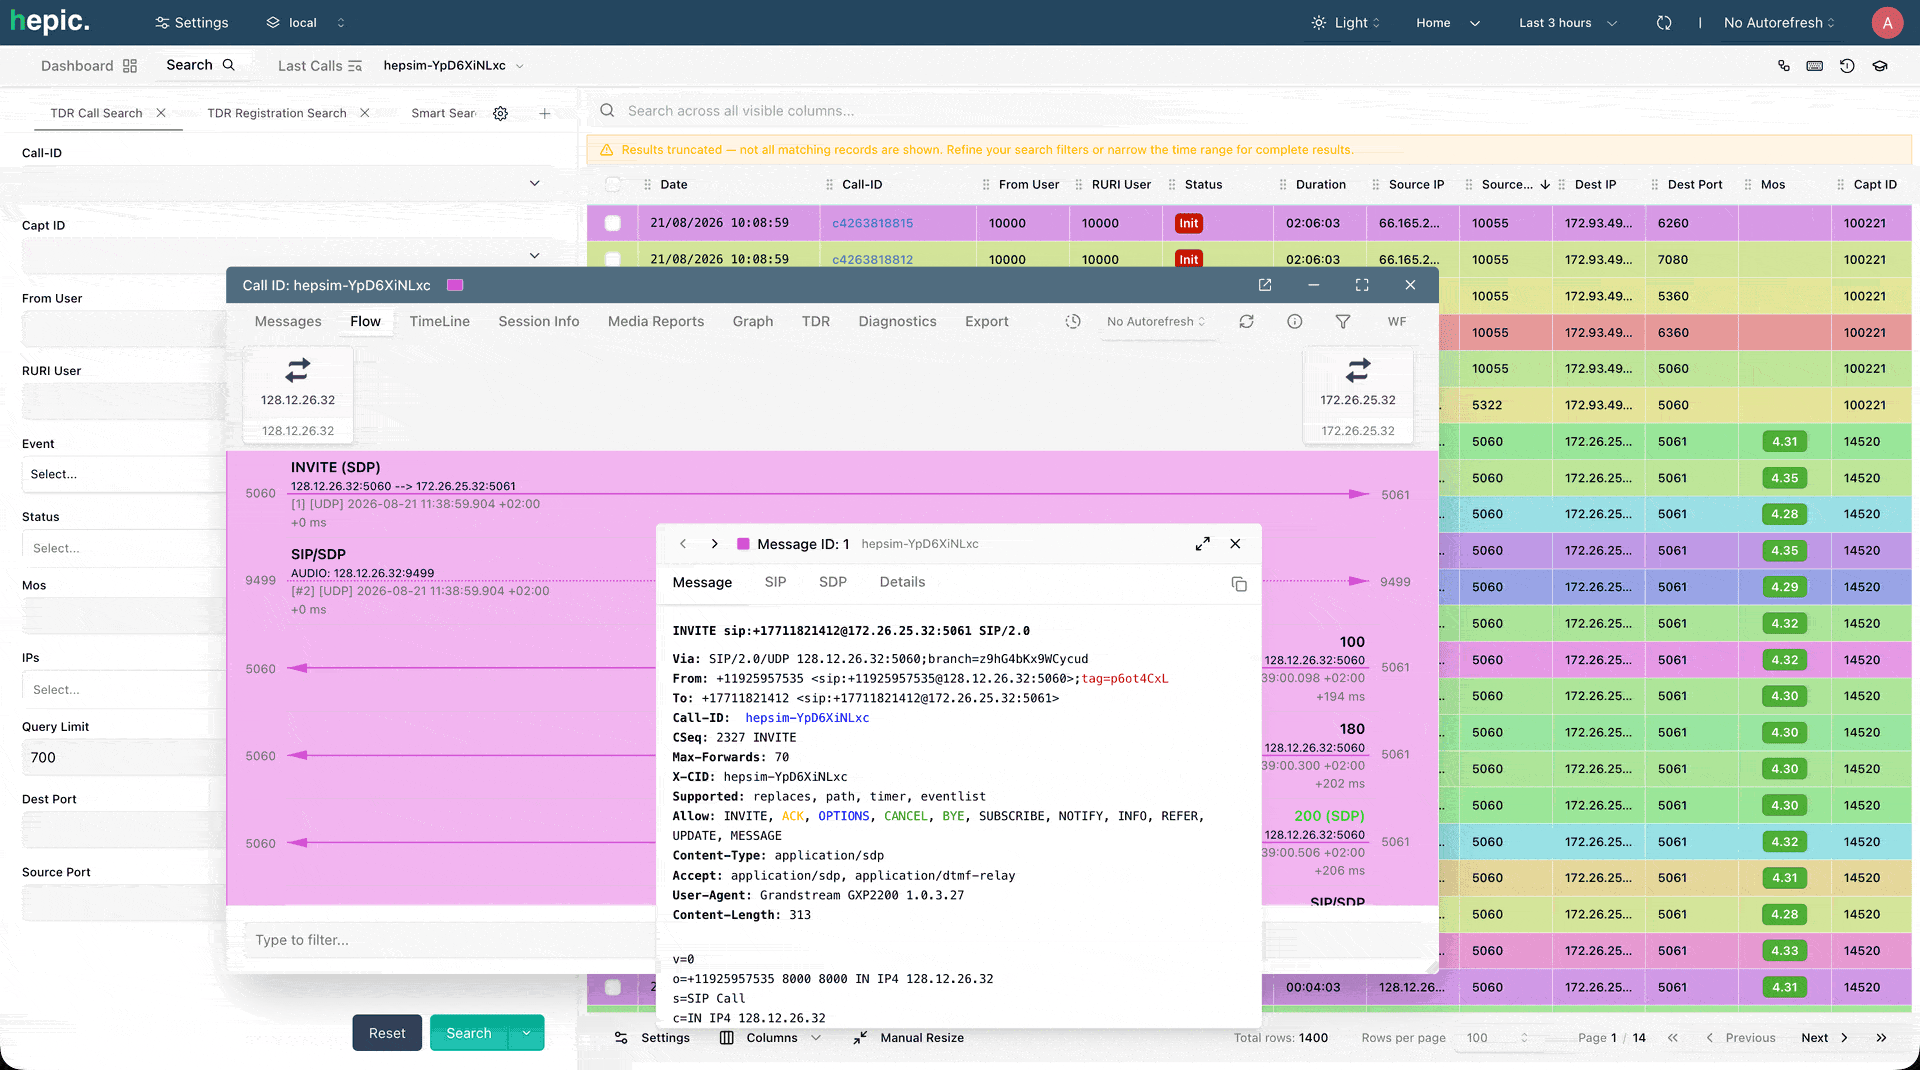This screenshot has height=1070, width=1920.
Task: Select row with Call-ID c4263818812
Action: coord(613,259)
